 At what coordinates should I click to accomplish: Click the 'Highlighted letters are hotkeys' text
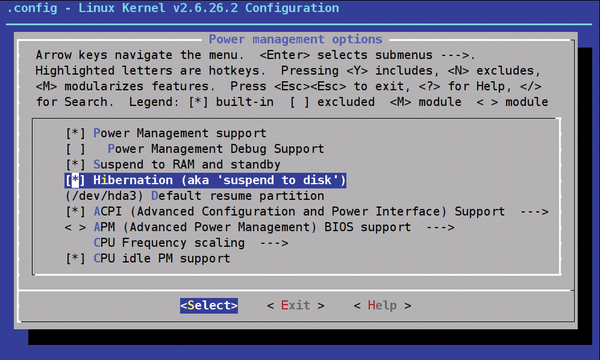point(150,71)
